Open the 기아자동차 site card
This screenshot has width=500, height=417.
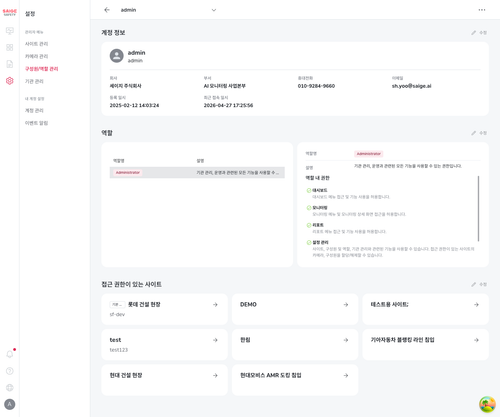426,345
